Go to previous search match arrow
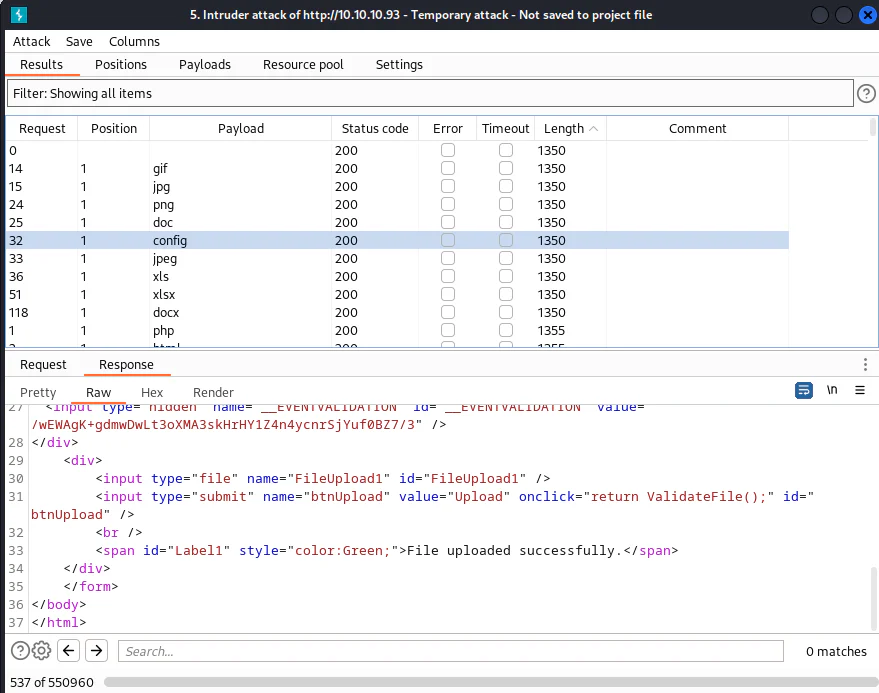The width and height of the screenshot is (879, 693). pos(68,650)
